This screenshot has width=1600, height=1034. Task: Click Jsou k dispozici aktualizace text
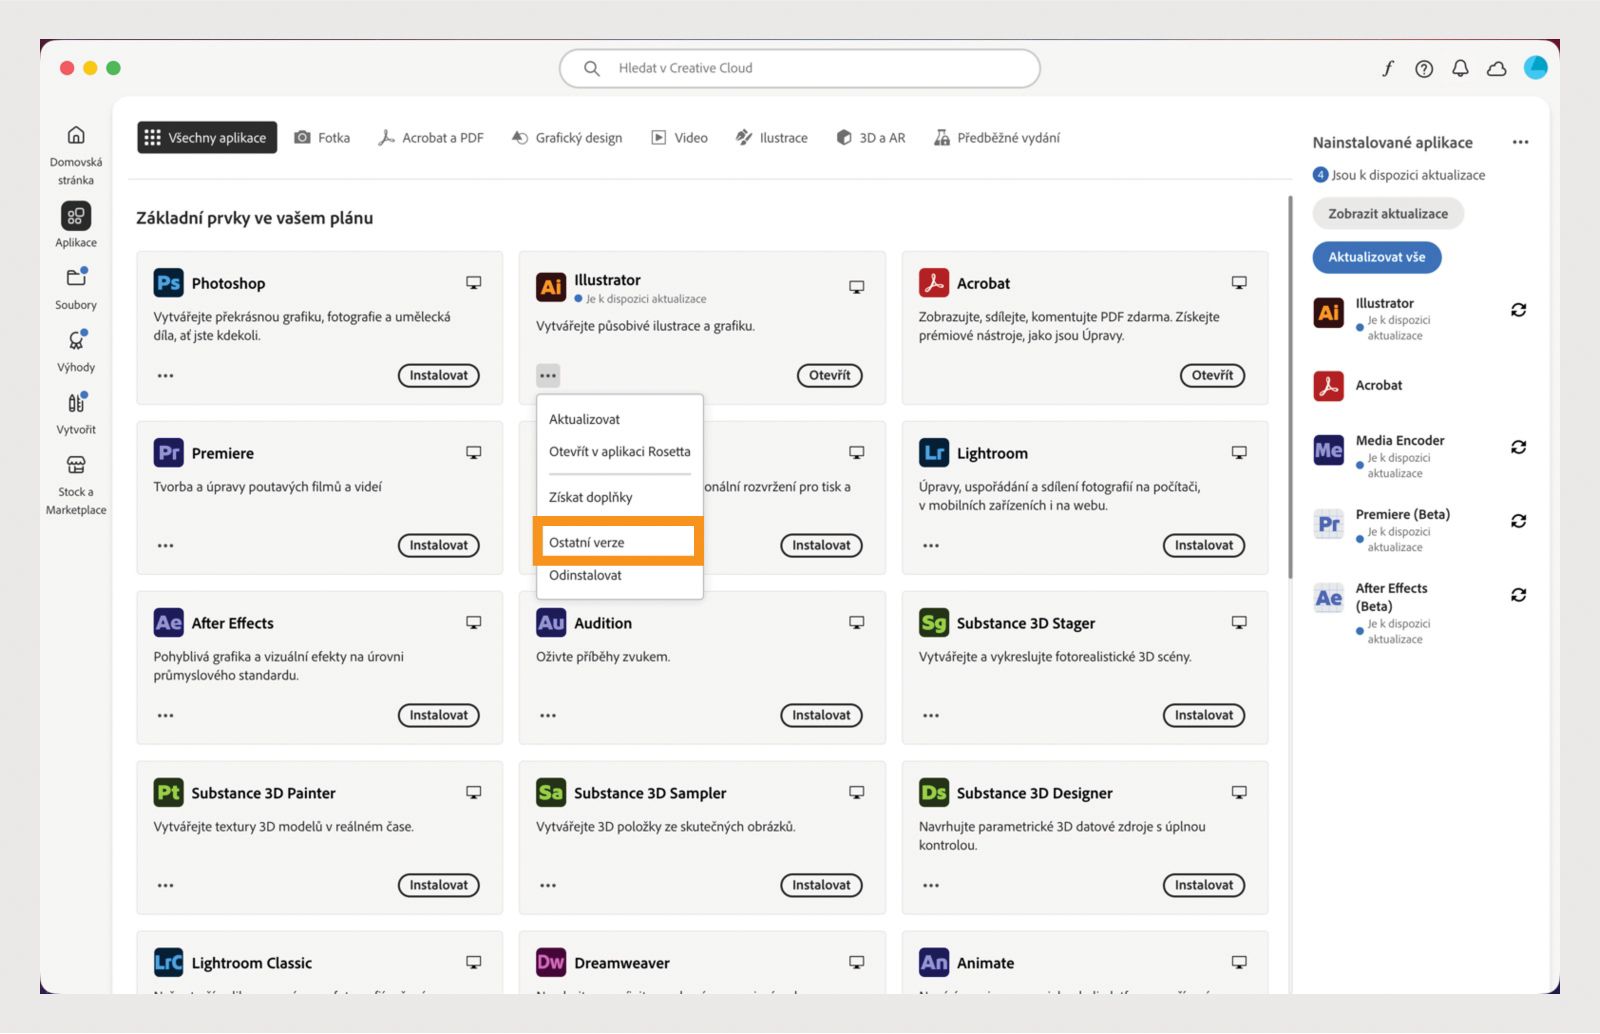pyautogui.click(x=1408, y=175)
